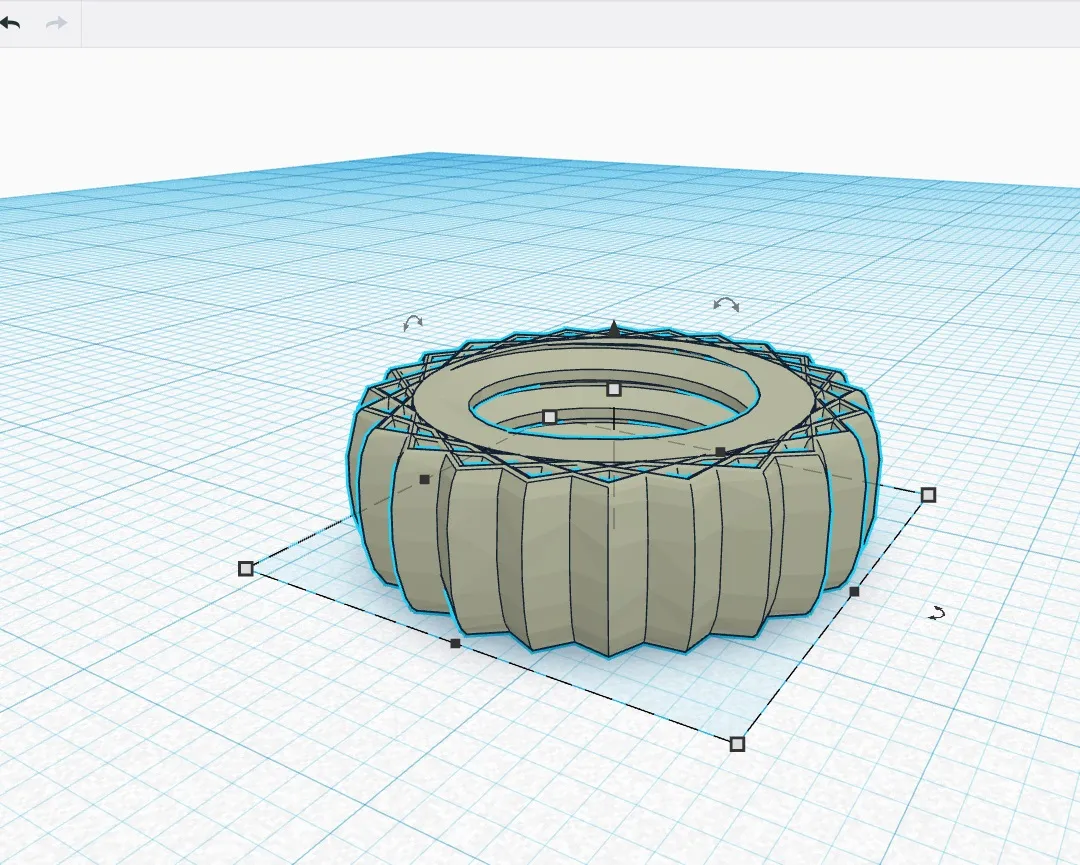Click the white top-face height scale handle
This screenshot has width=1080, height=865.
612,388
